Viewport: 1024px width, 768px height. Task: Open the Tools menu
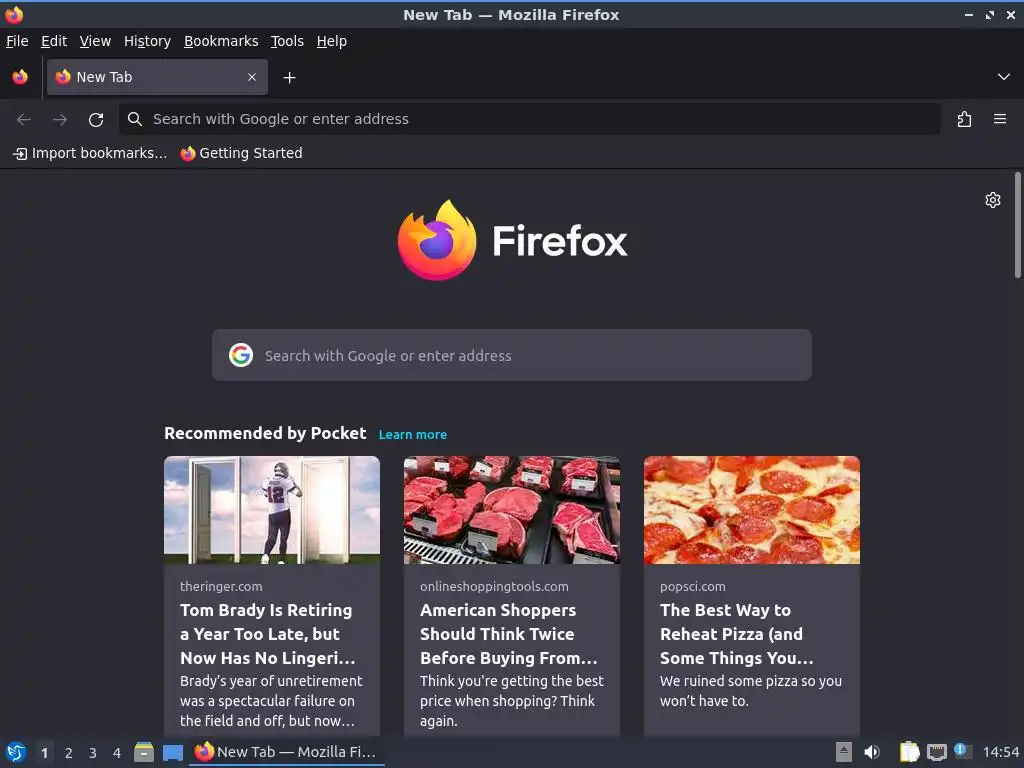287,41
